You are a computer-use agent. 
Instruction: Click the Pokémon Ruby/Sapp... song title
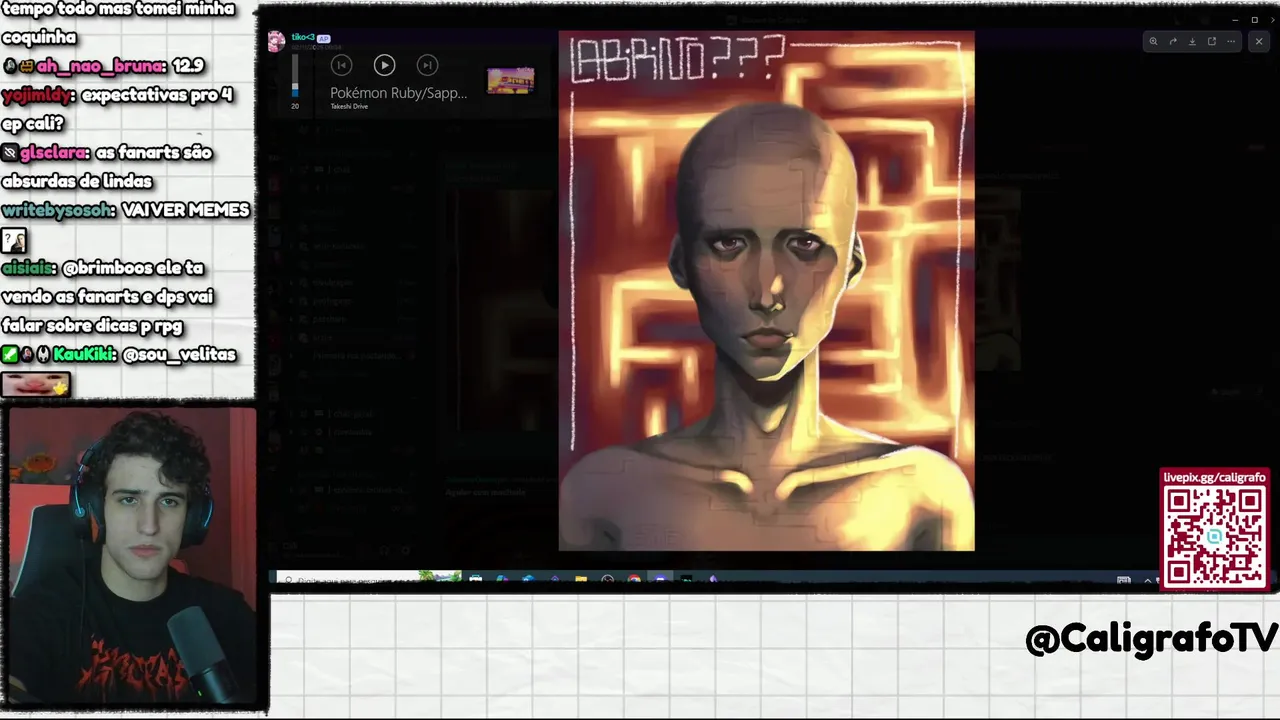(398, 93)
